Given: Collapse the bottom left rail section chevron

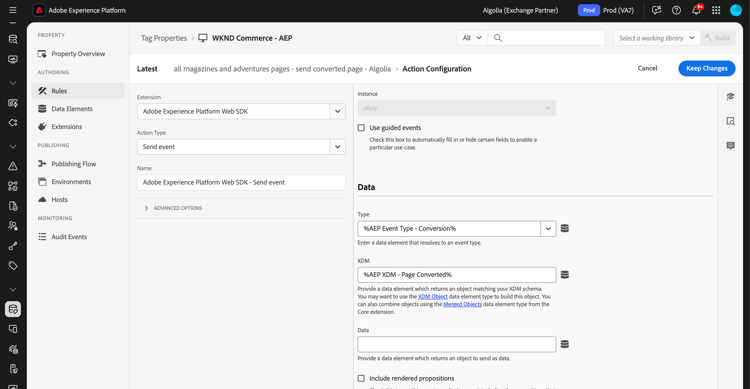Looking at the screenshot, I should pos(13,289).
